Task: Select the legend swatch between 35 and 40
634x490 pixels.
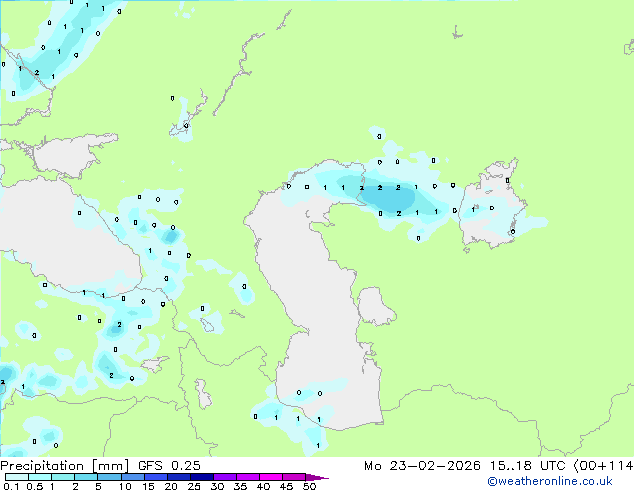Action: (x=247, y=477)
